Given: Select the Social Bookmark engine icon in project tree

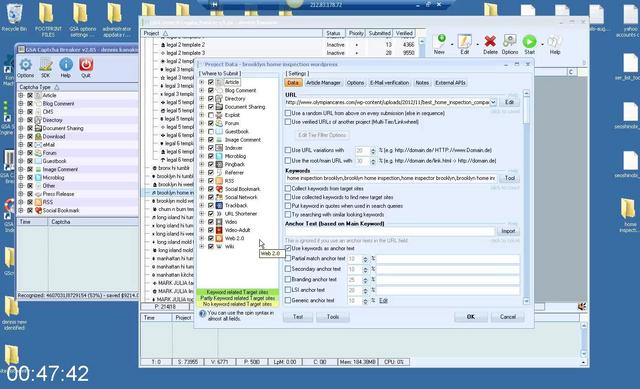Looking at the screenshot, I should pyautogui.click(x=220, y=189).
